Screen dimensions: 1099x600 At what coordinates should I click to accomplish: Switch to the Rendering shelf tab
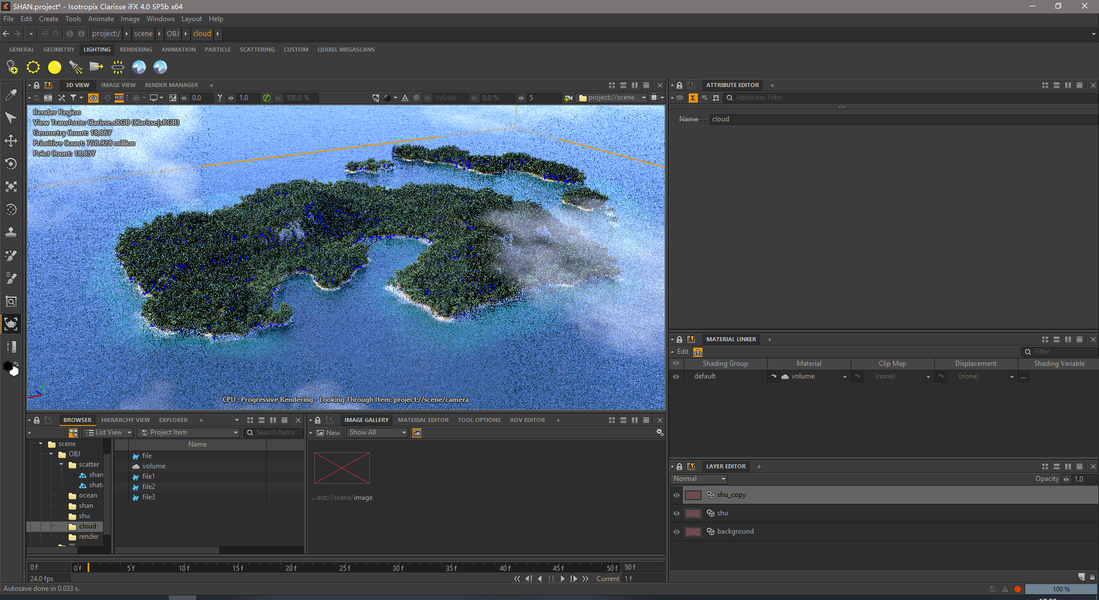tap(136, 49)
